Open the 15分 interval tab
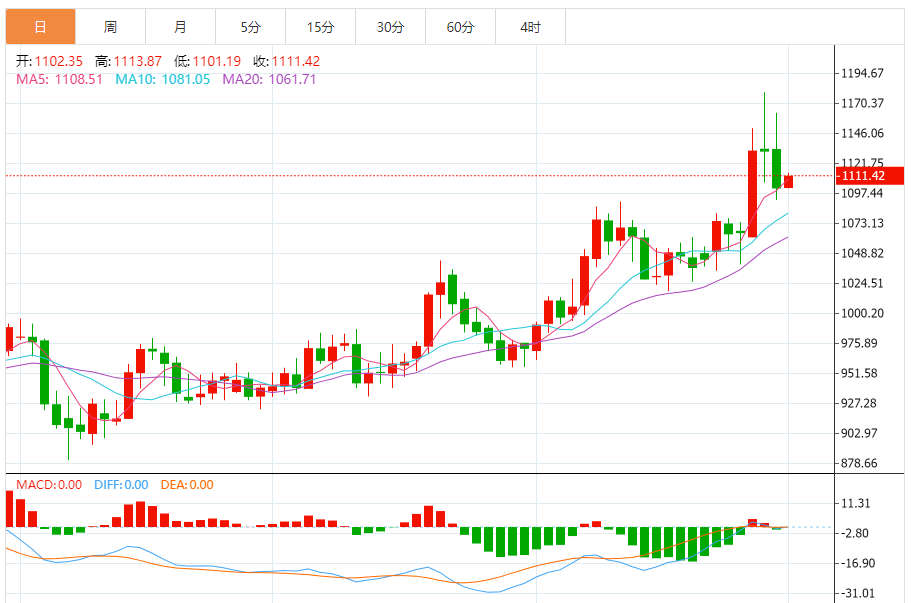Viewport: 913px width, 603px height. (320, 27)
